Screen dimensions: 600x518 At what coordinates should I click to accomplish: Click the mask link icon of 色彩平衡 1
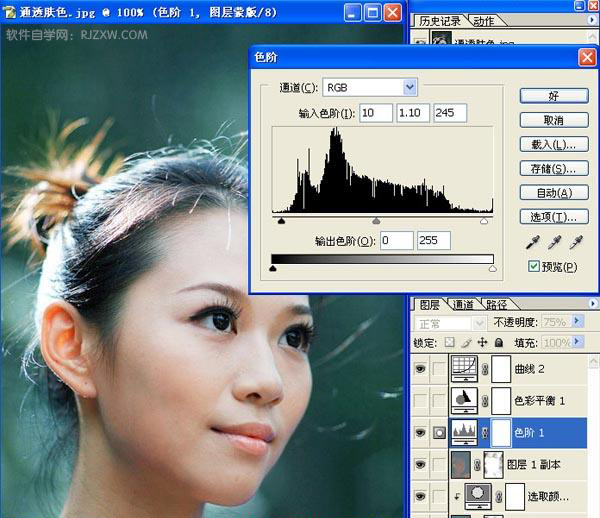[x=485, y=401]
